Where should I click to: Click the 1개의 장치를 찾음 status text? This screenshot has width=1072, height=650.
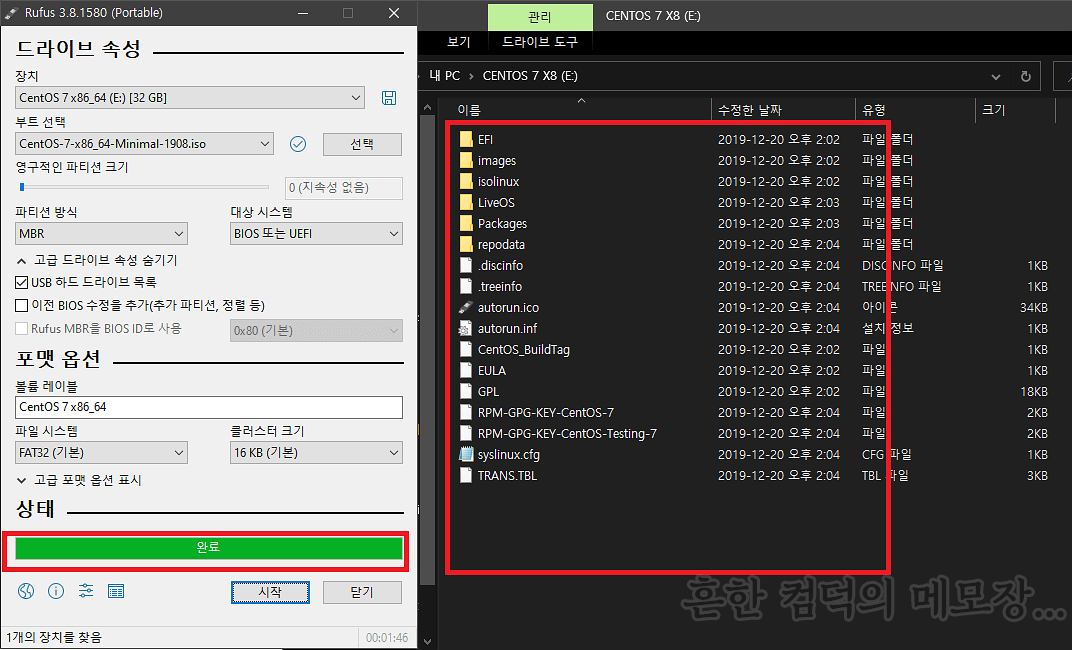pos(54,638)
